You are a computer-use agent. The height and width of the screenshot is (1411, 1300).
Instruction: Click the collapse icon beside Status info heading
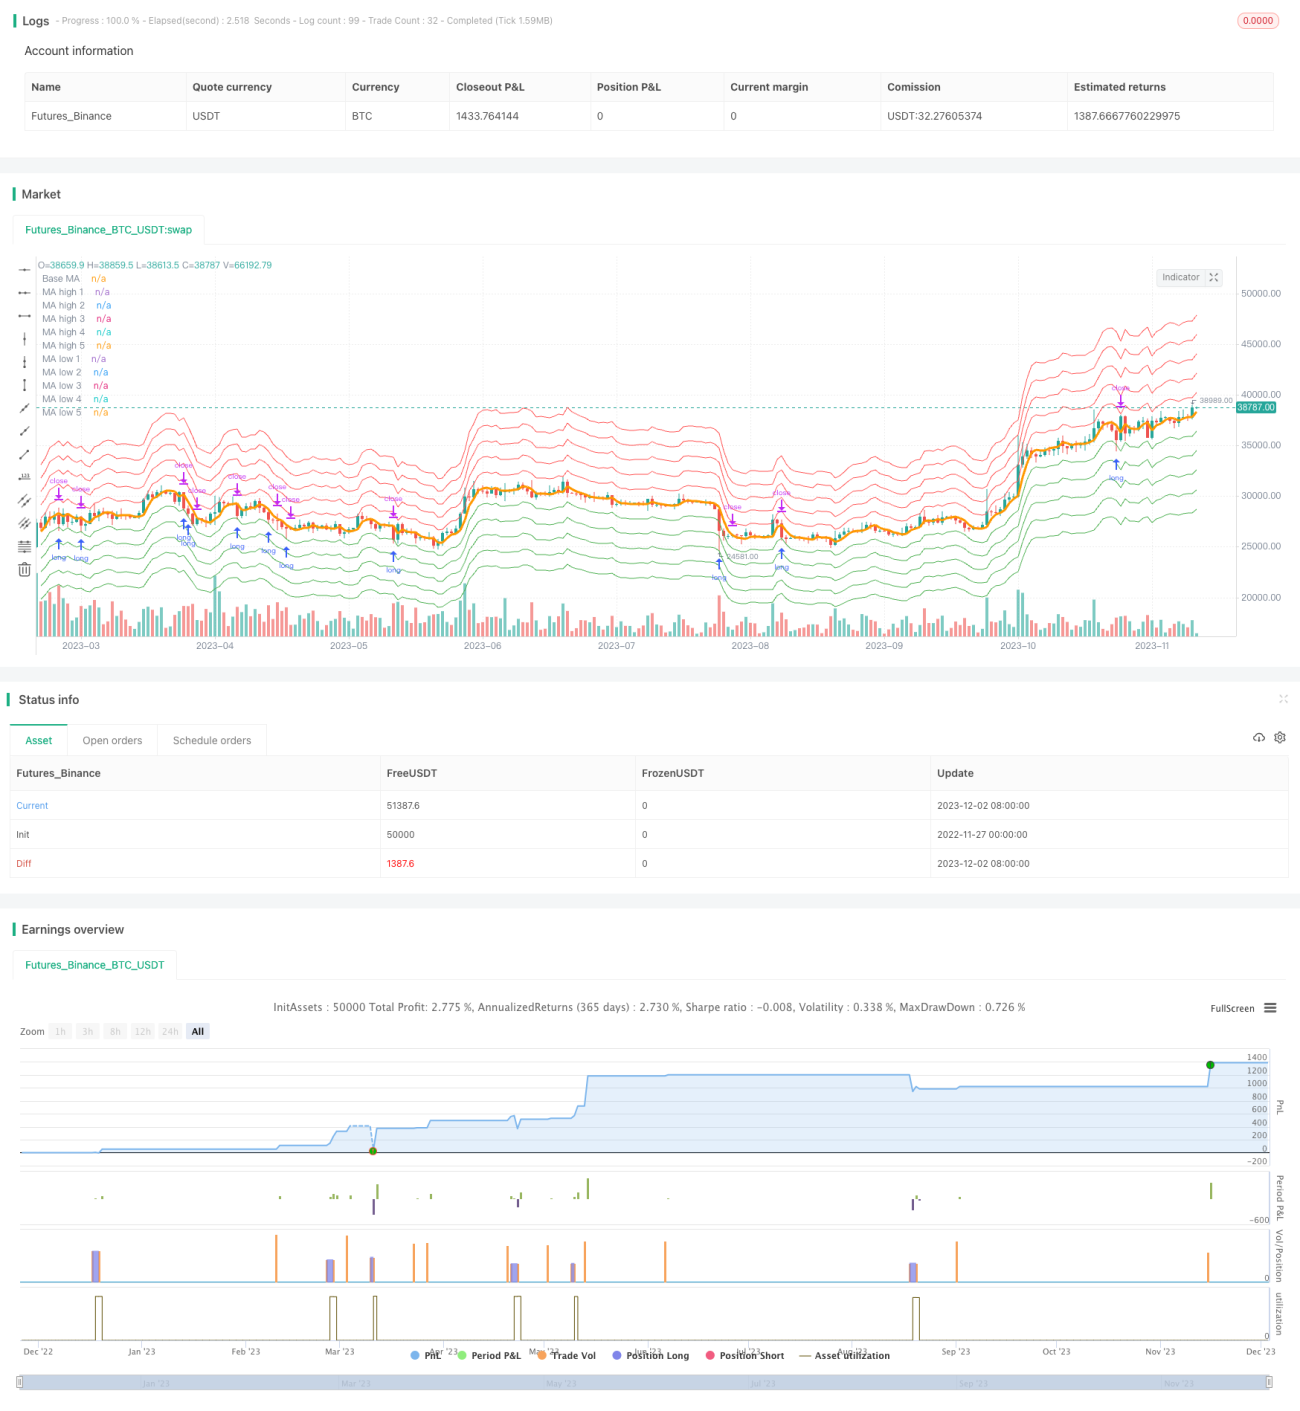[1283, 699]
